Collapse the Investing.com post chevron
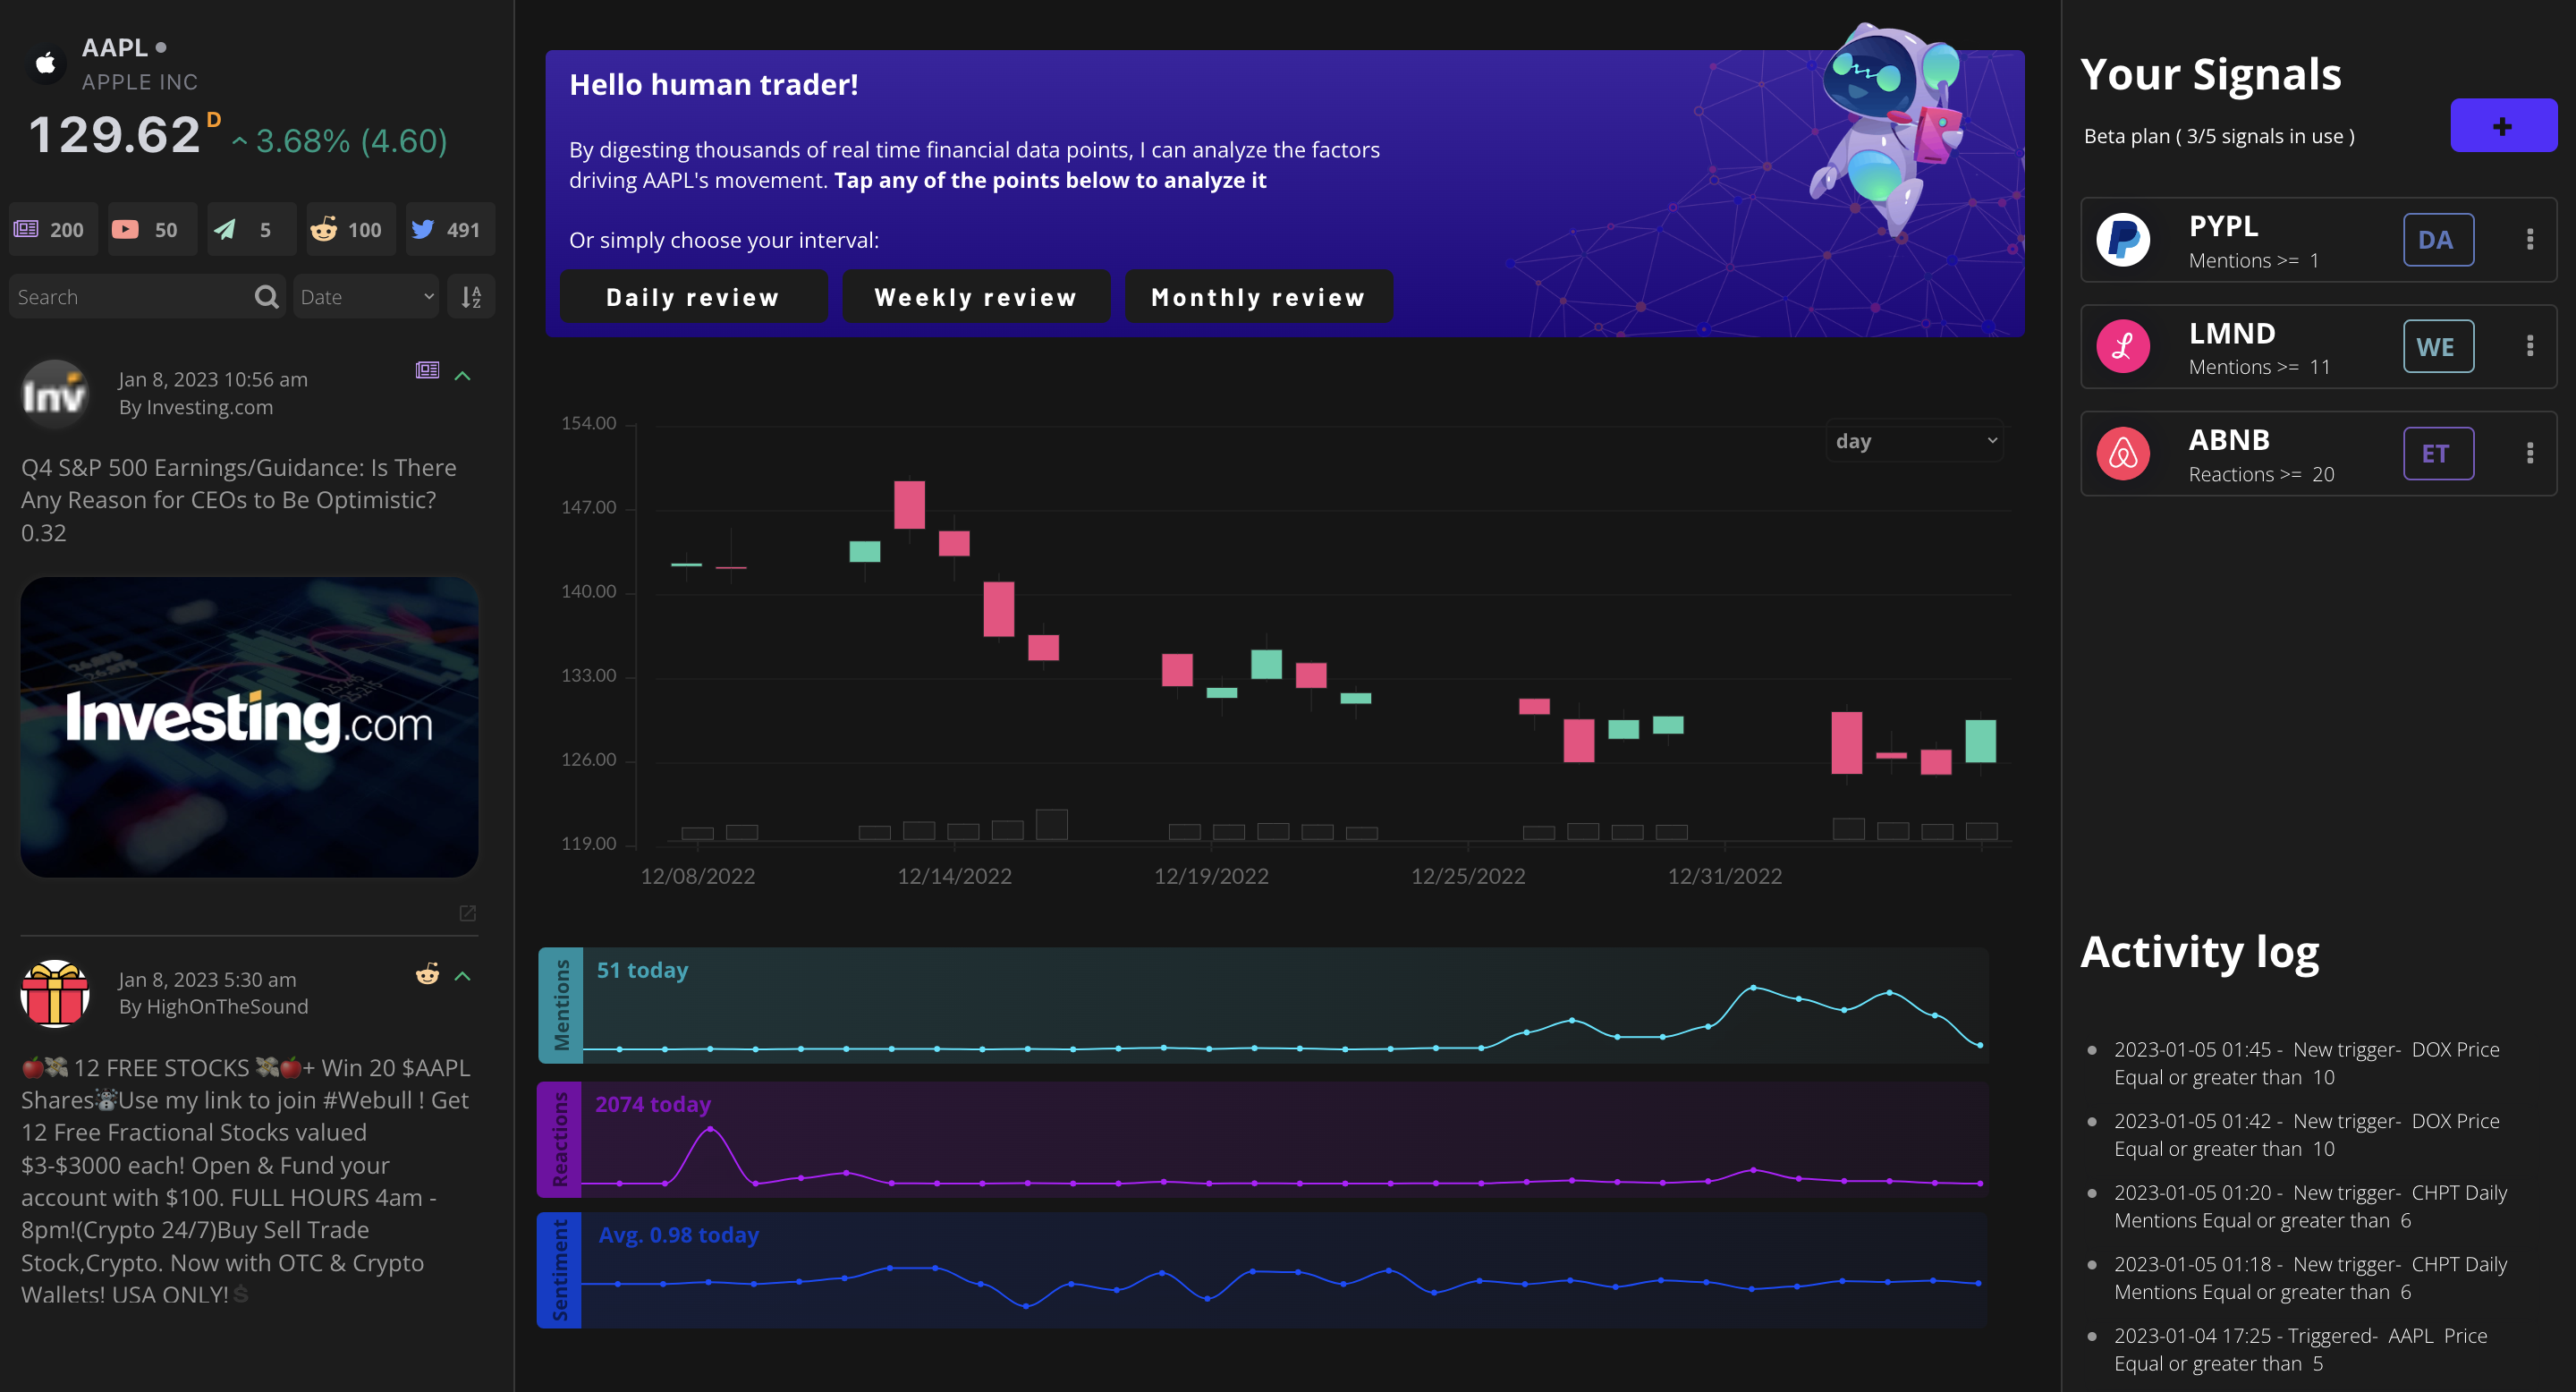Screen dimensions: 2576x1392 [463, 376]
